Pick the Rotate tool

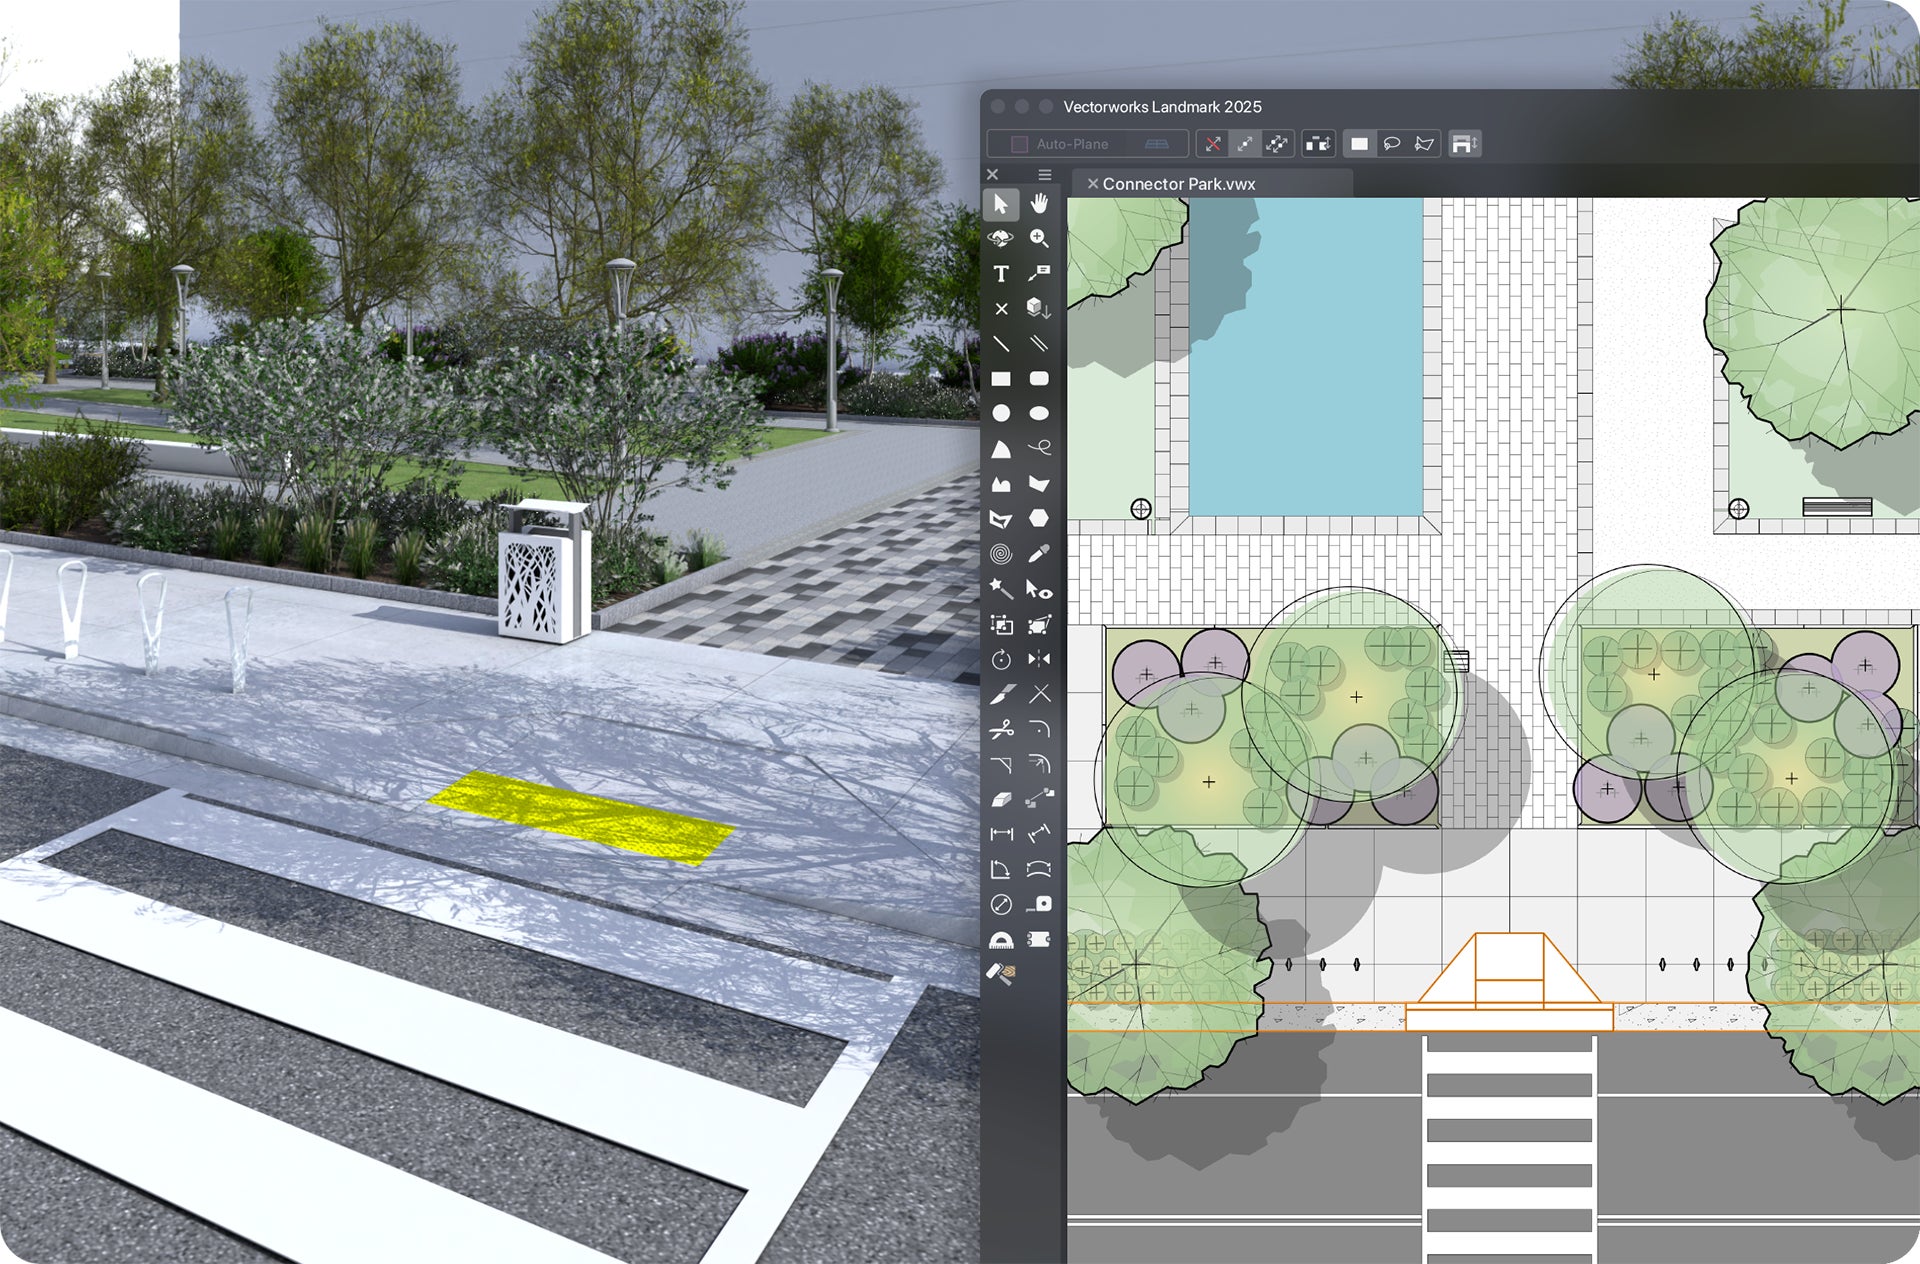point(1000,659)
